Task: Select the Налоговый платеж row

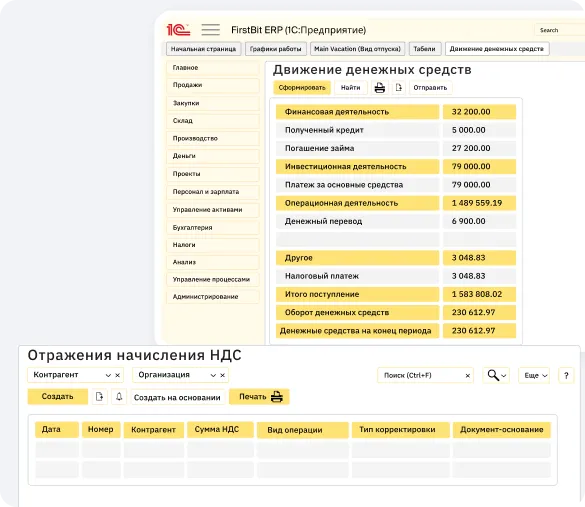Action: (396, 276)
